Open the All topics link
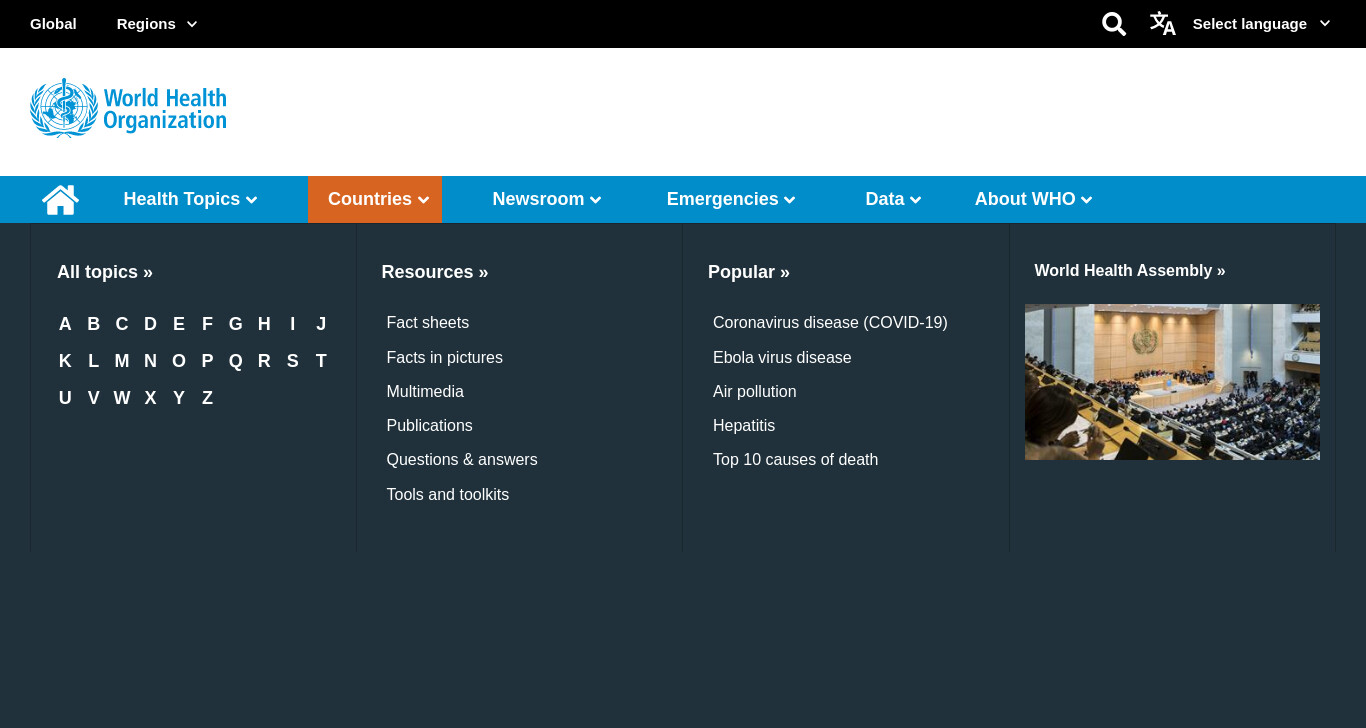The width and height of the screenshot is (1366, 728). point(105,272)
